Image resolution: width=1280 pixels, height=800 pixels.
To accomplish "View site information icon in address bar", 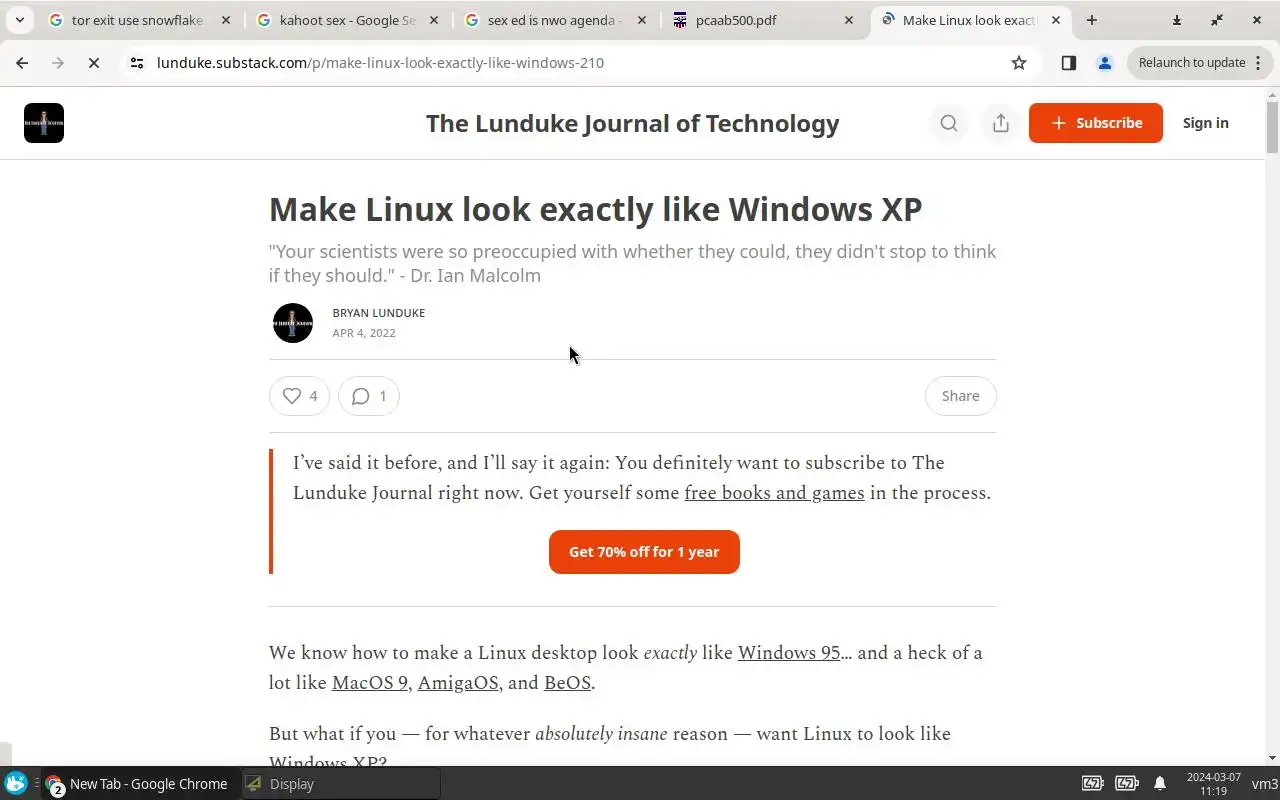I will coord(137,63).
